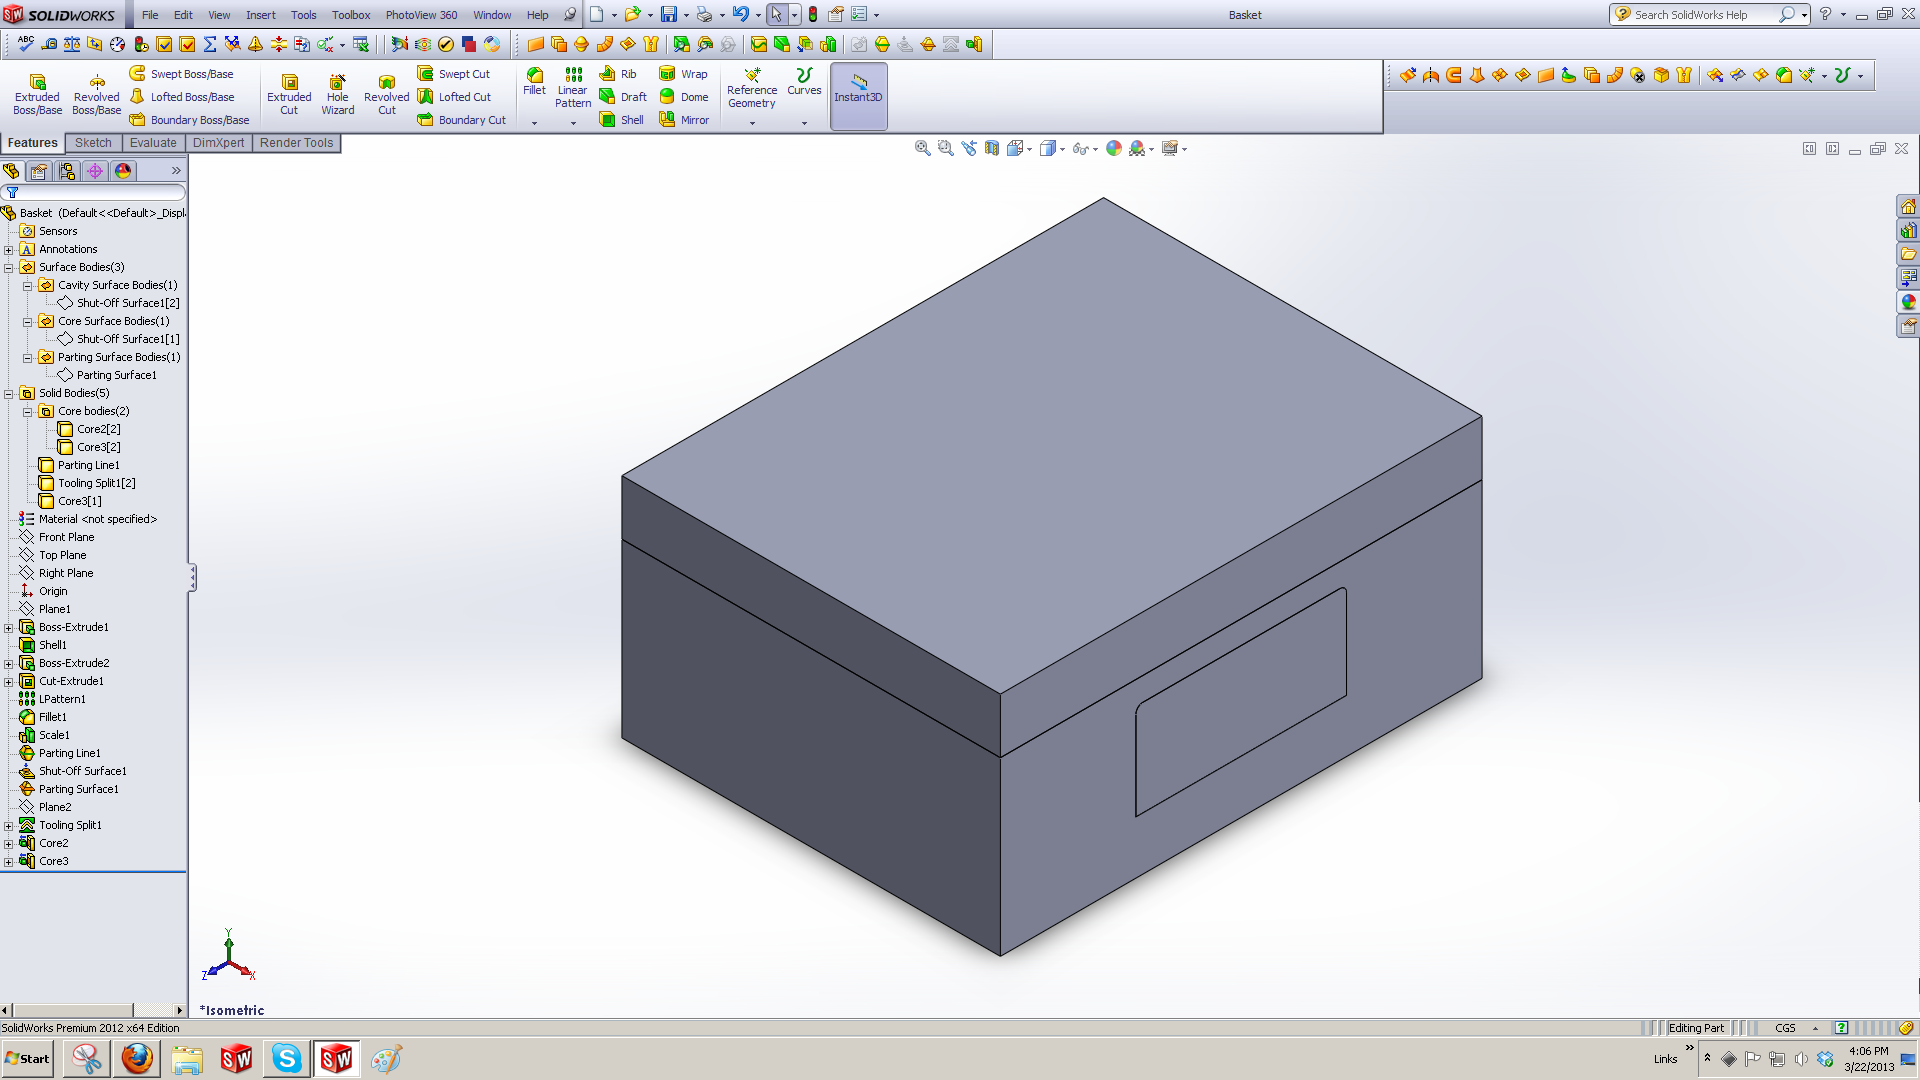Select the Mirror feature tool
Screen dimensions: 1920x1080
pos(684,120)
